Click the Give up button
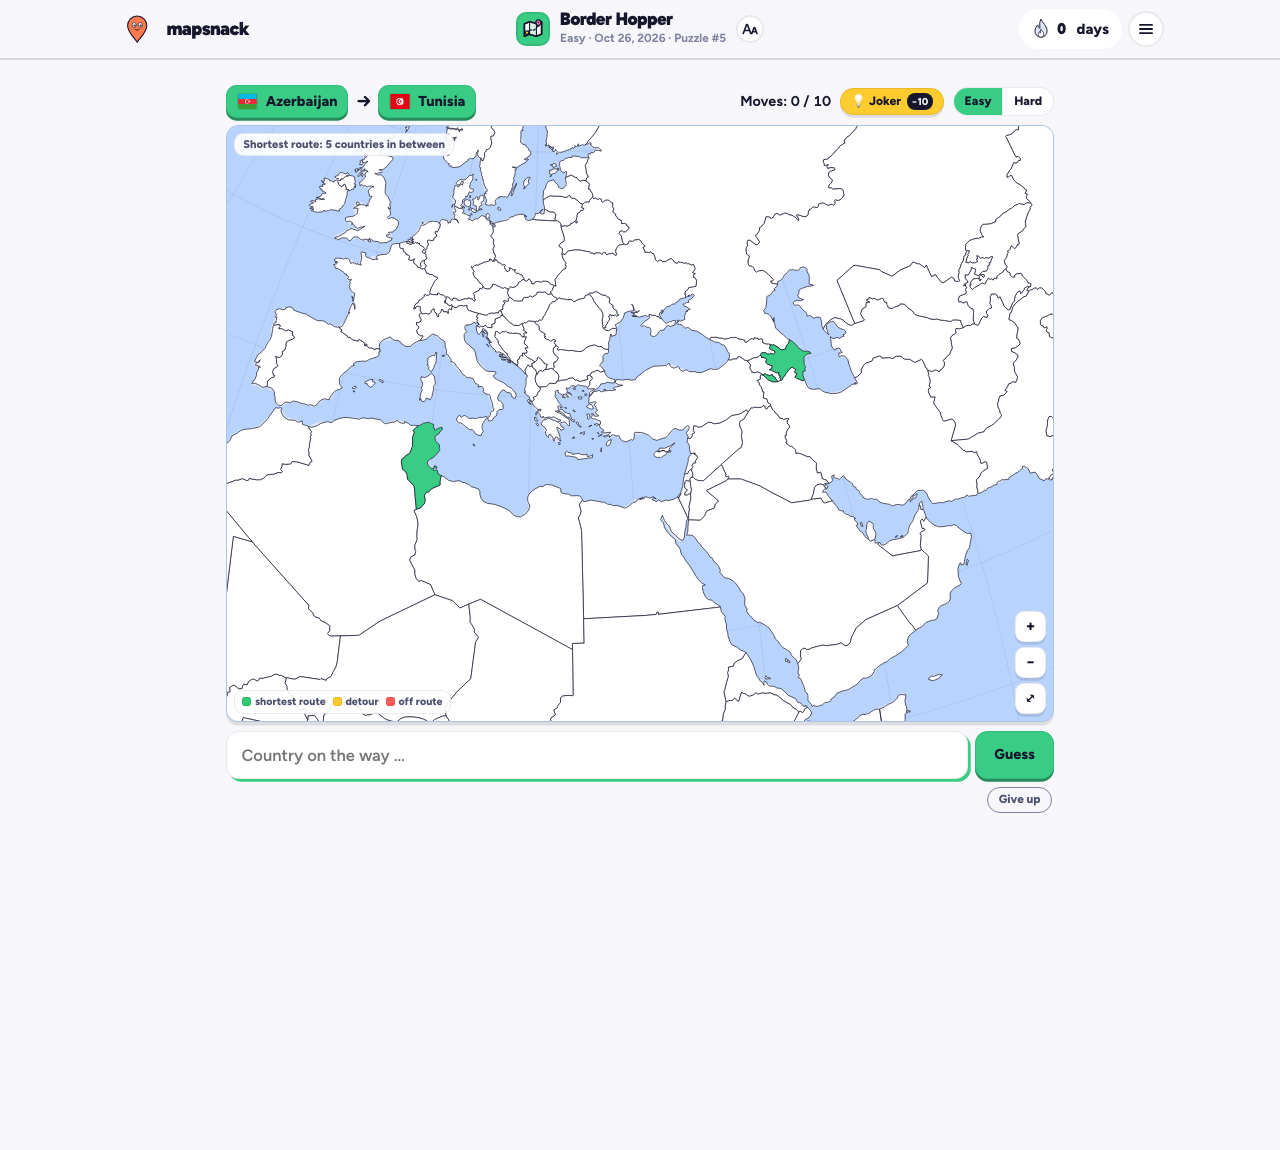Viewport: 1280px width, 1150px height. pos(1019,800)
